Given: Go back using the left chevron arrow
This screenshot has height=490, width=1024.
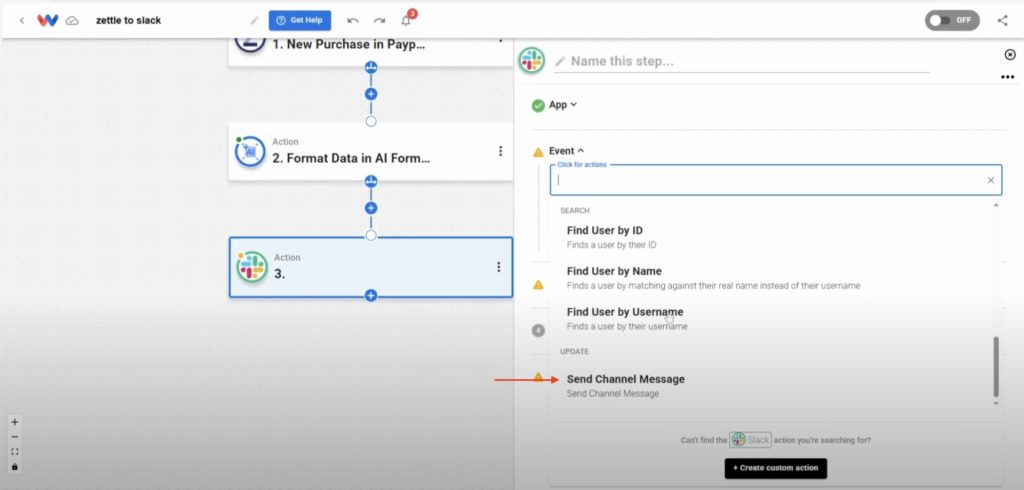Looking at the screenshot, I should tap(22, 20).
